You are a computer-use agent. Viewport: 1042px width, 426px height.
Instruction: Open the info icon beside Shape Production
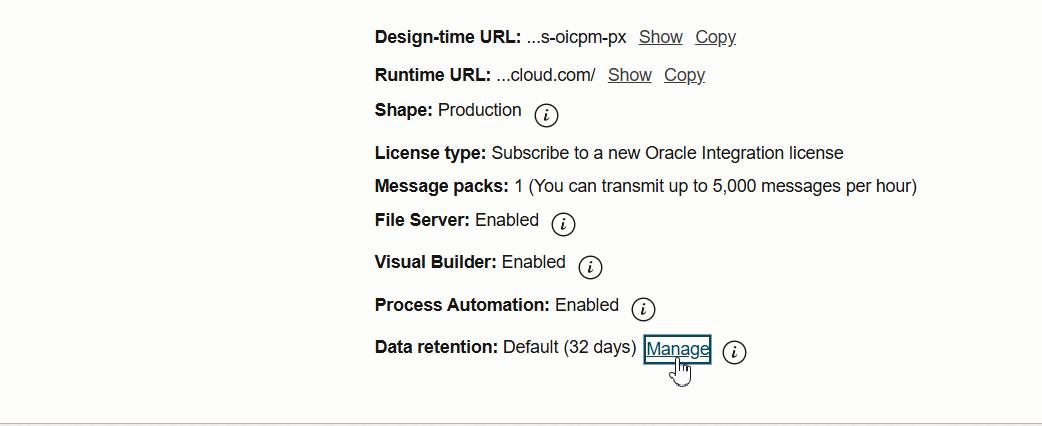(x=546, y=115)
